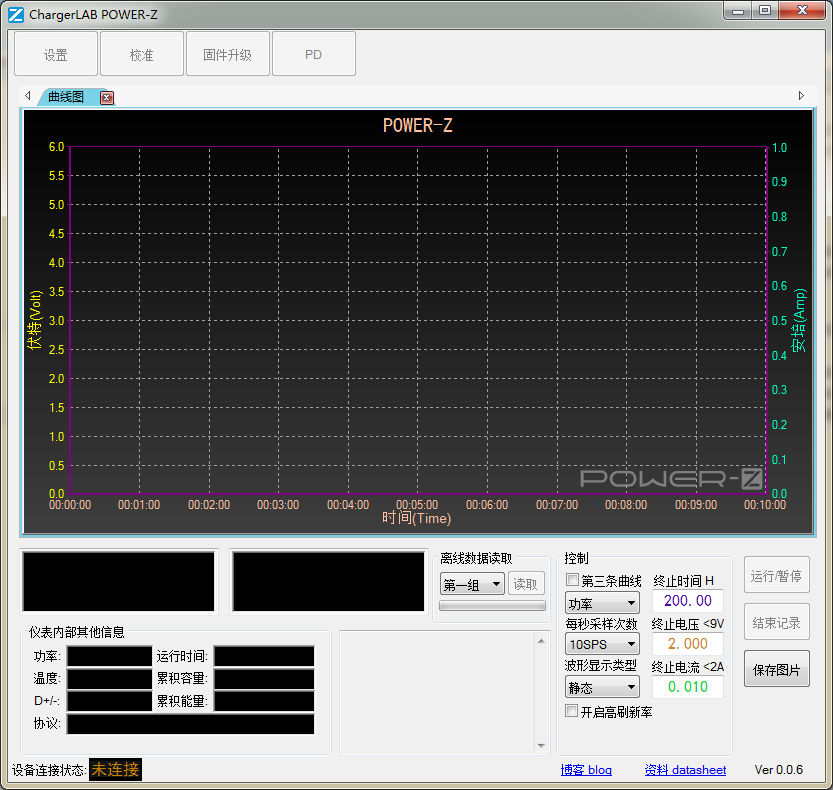Enable the 开启高刷新率 high refresh checkbox
This screenshot has height=790, width=833.
(571, 709)
